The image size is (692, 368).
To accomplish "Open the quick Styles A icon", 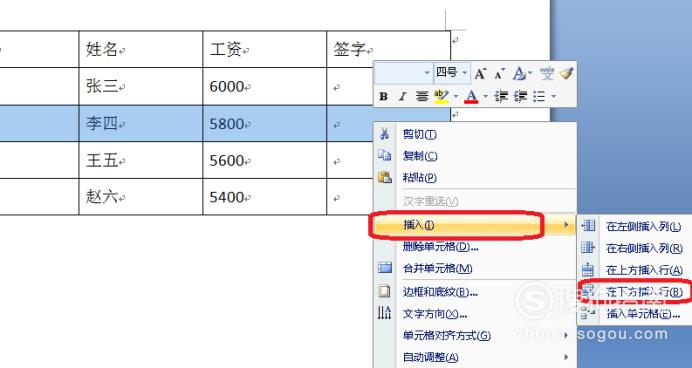I will tap(519, 74).
